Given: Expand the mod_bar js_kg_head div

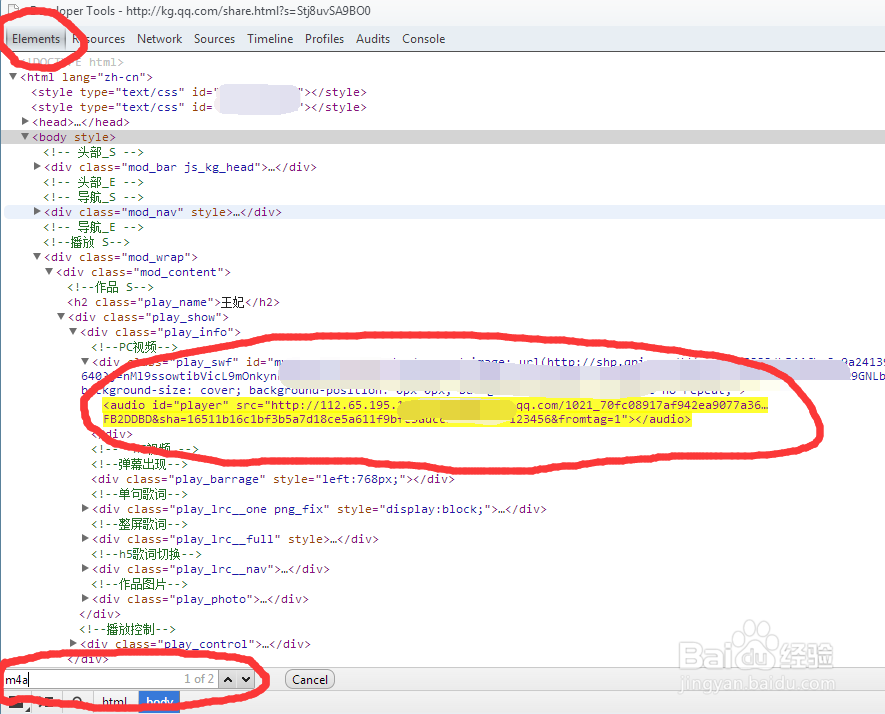Looking at the screenshot, I should 37,167.
